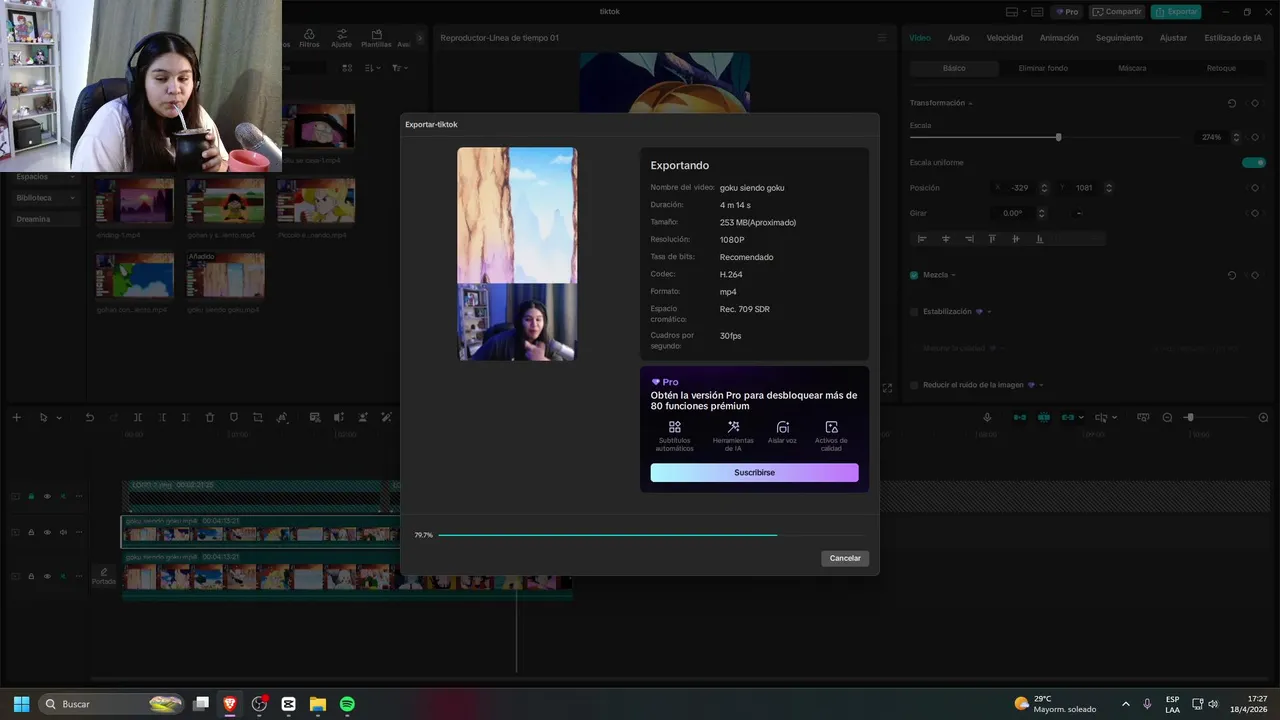Cancel the export in progress
Screen dimensions: 1280x720
[x=845, y=558]
